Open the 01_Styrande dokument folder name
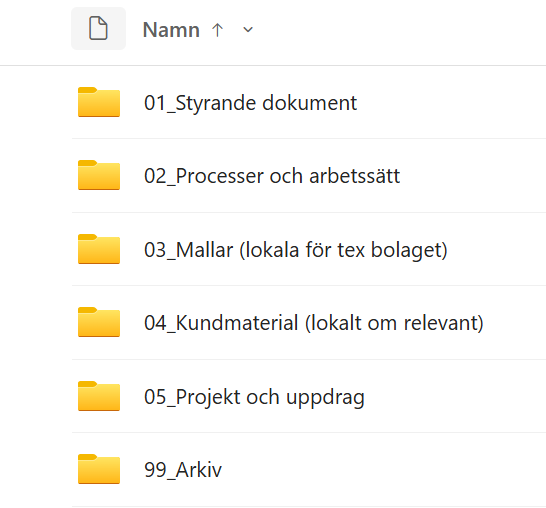The height and width of the screenshot is (508, 546). click(x=250, y=103)
